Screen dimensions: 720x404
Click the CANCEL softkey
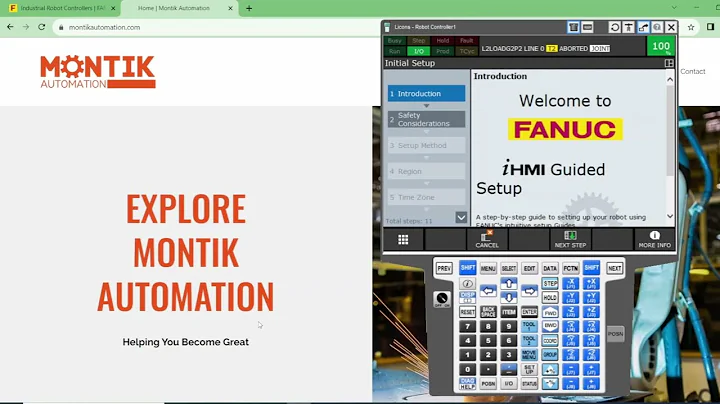click(x=487, y=240)
